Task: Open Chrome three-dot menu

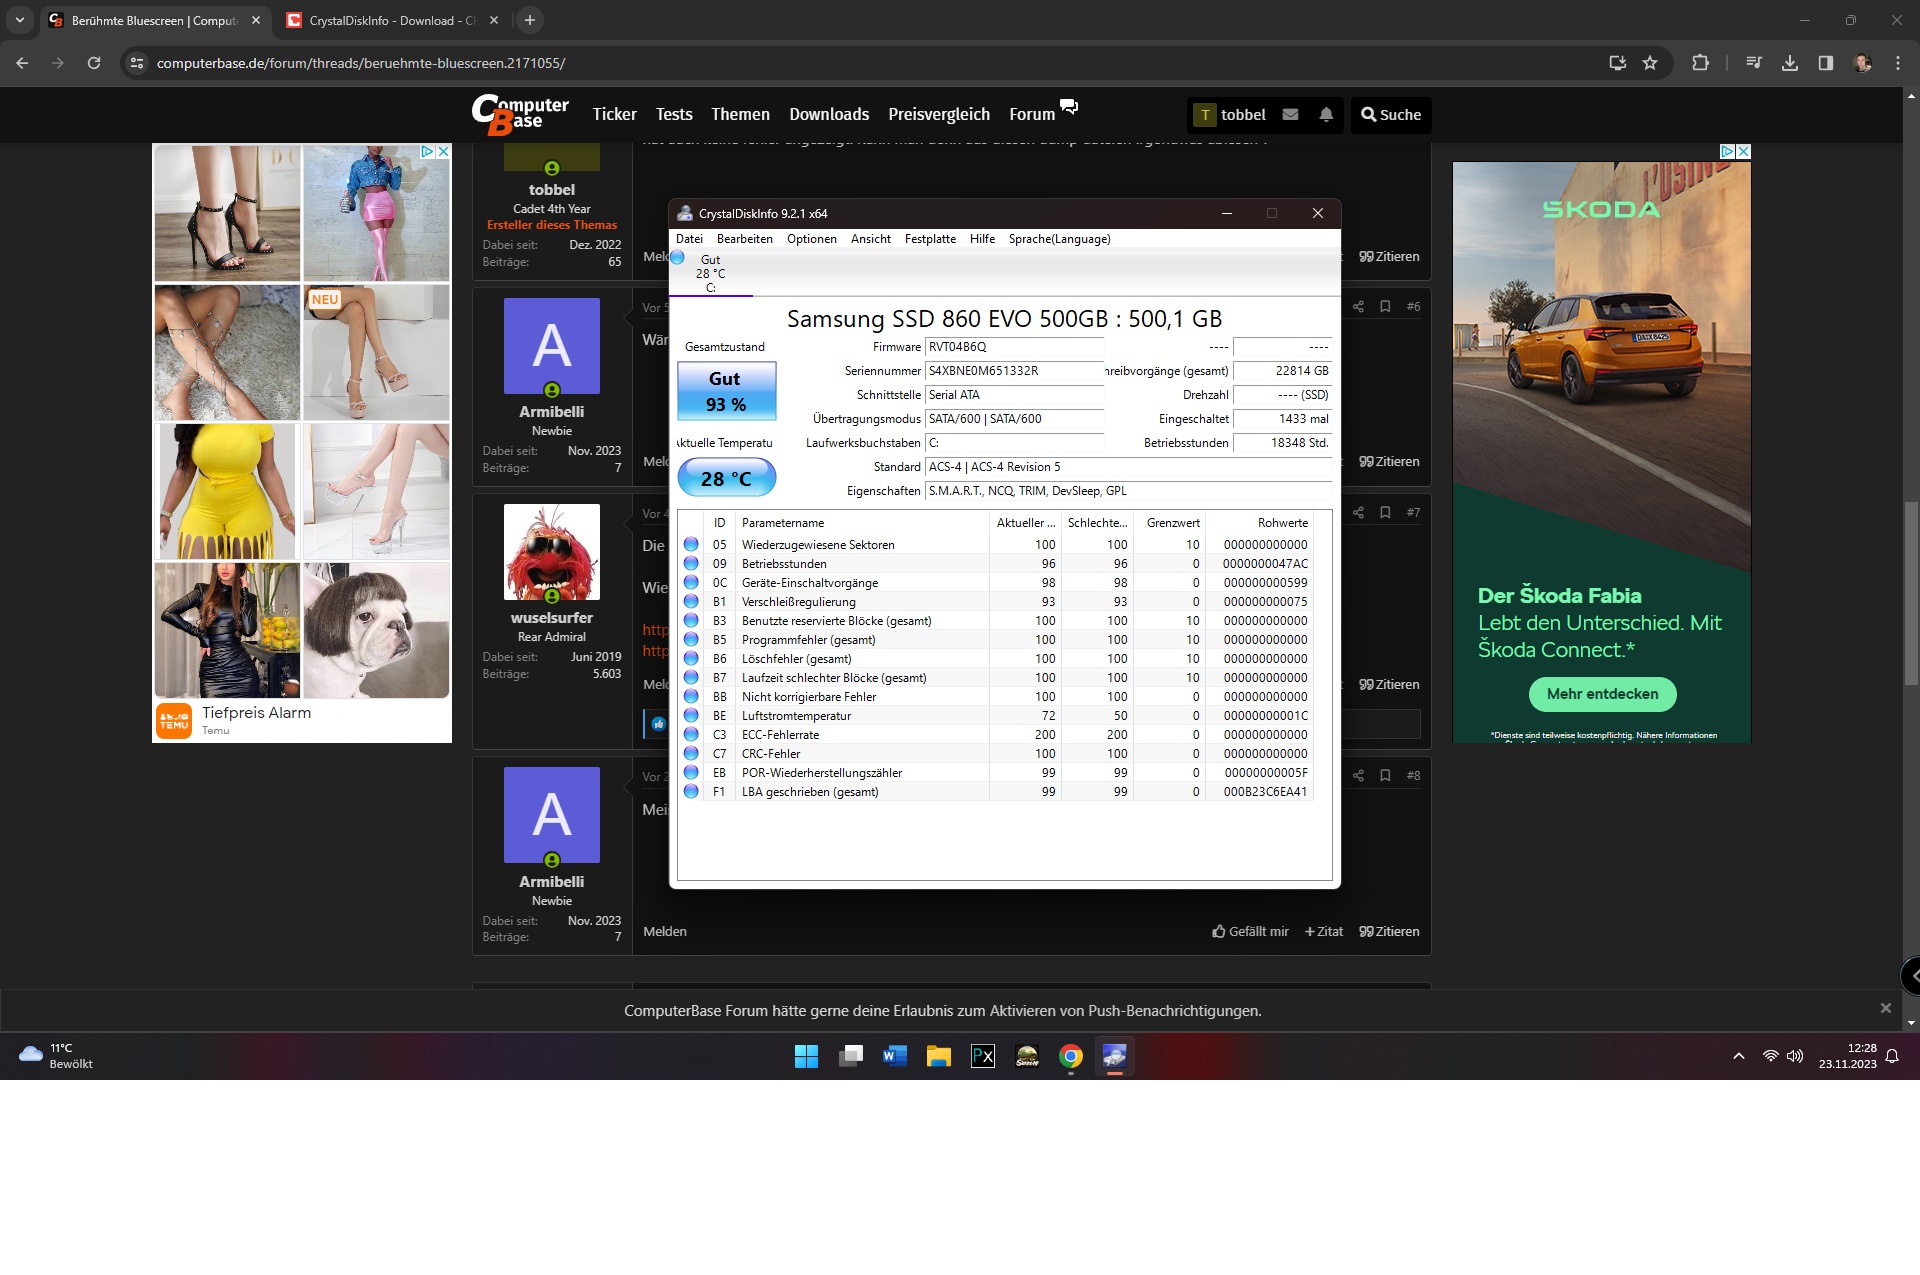Action: [x=1898, y=63]
